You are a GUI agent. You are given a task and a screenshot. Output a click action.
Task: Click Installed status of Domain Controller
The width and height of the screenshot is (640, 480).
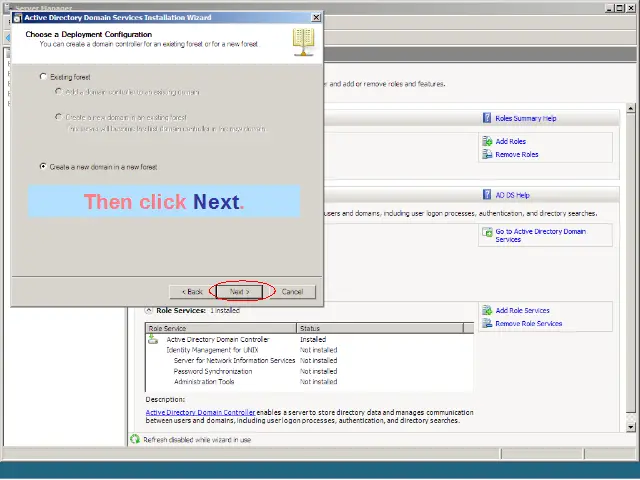click(313, 339)
